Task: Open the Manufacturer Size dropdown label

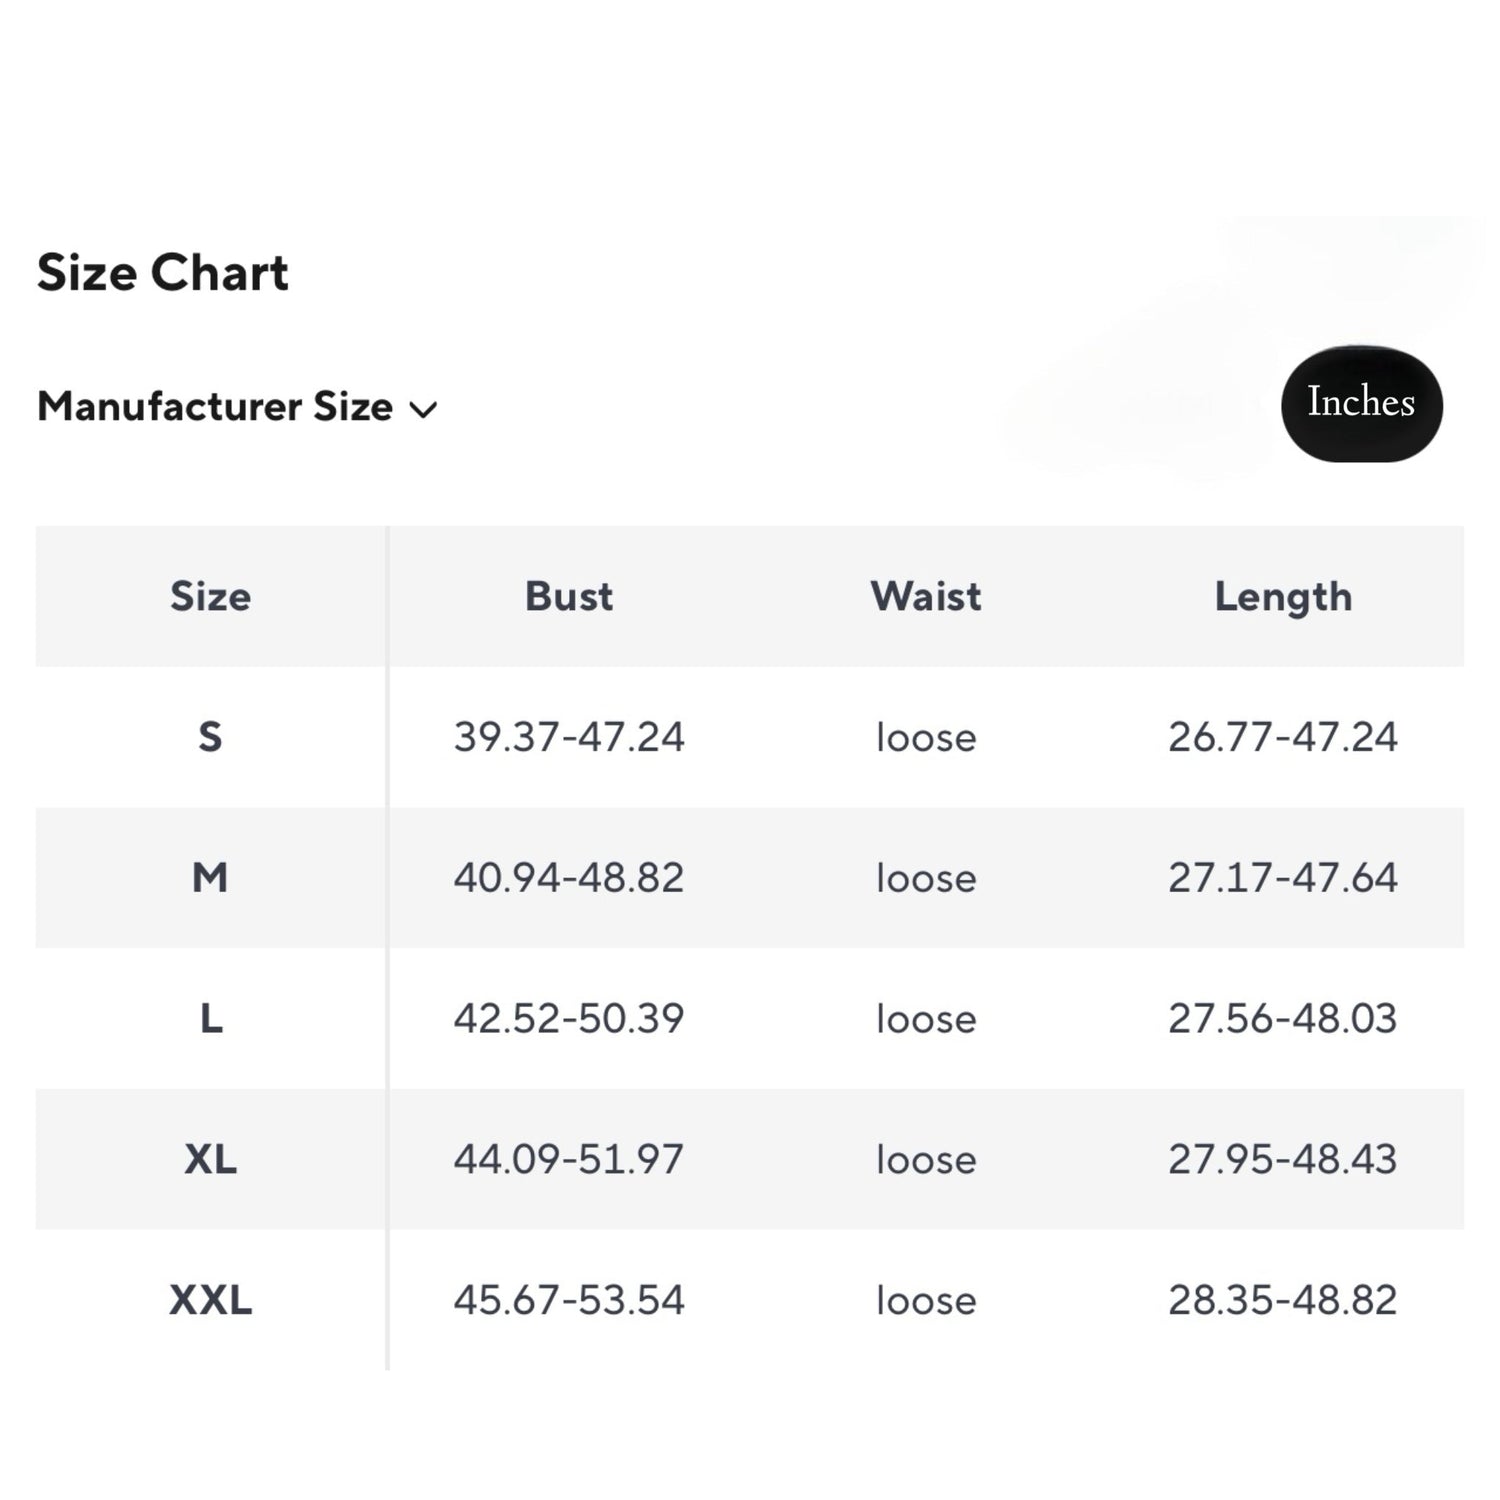Action: point(215,407)
